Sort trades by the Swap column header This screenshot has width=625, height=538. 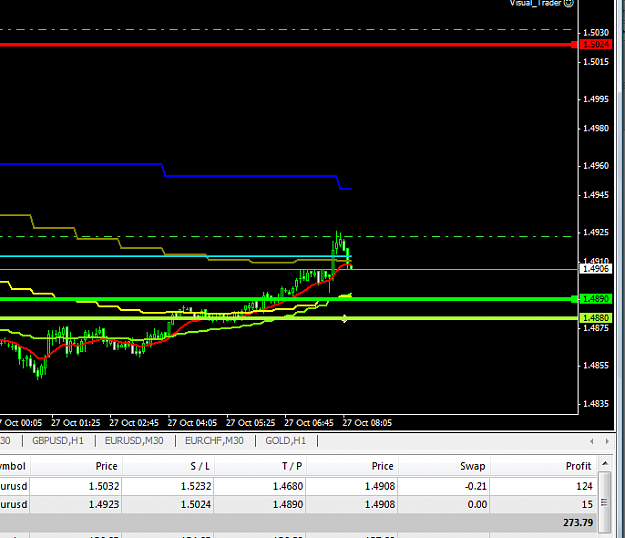pyautogui.click(x=444, y=466)
